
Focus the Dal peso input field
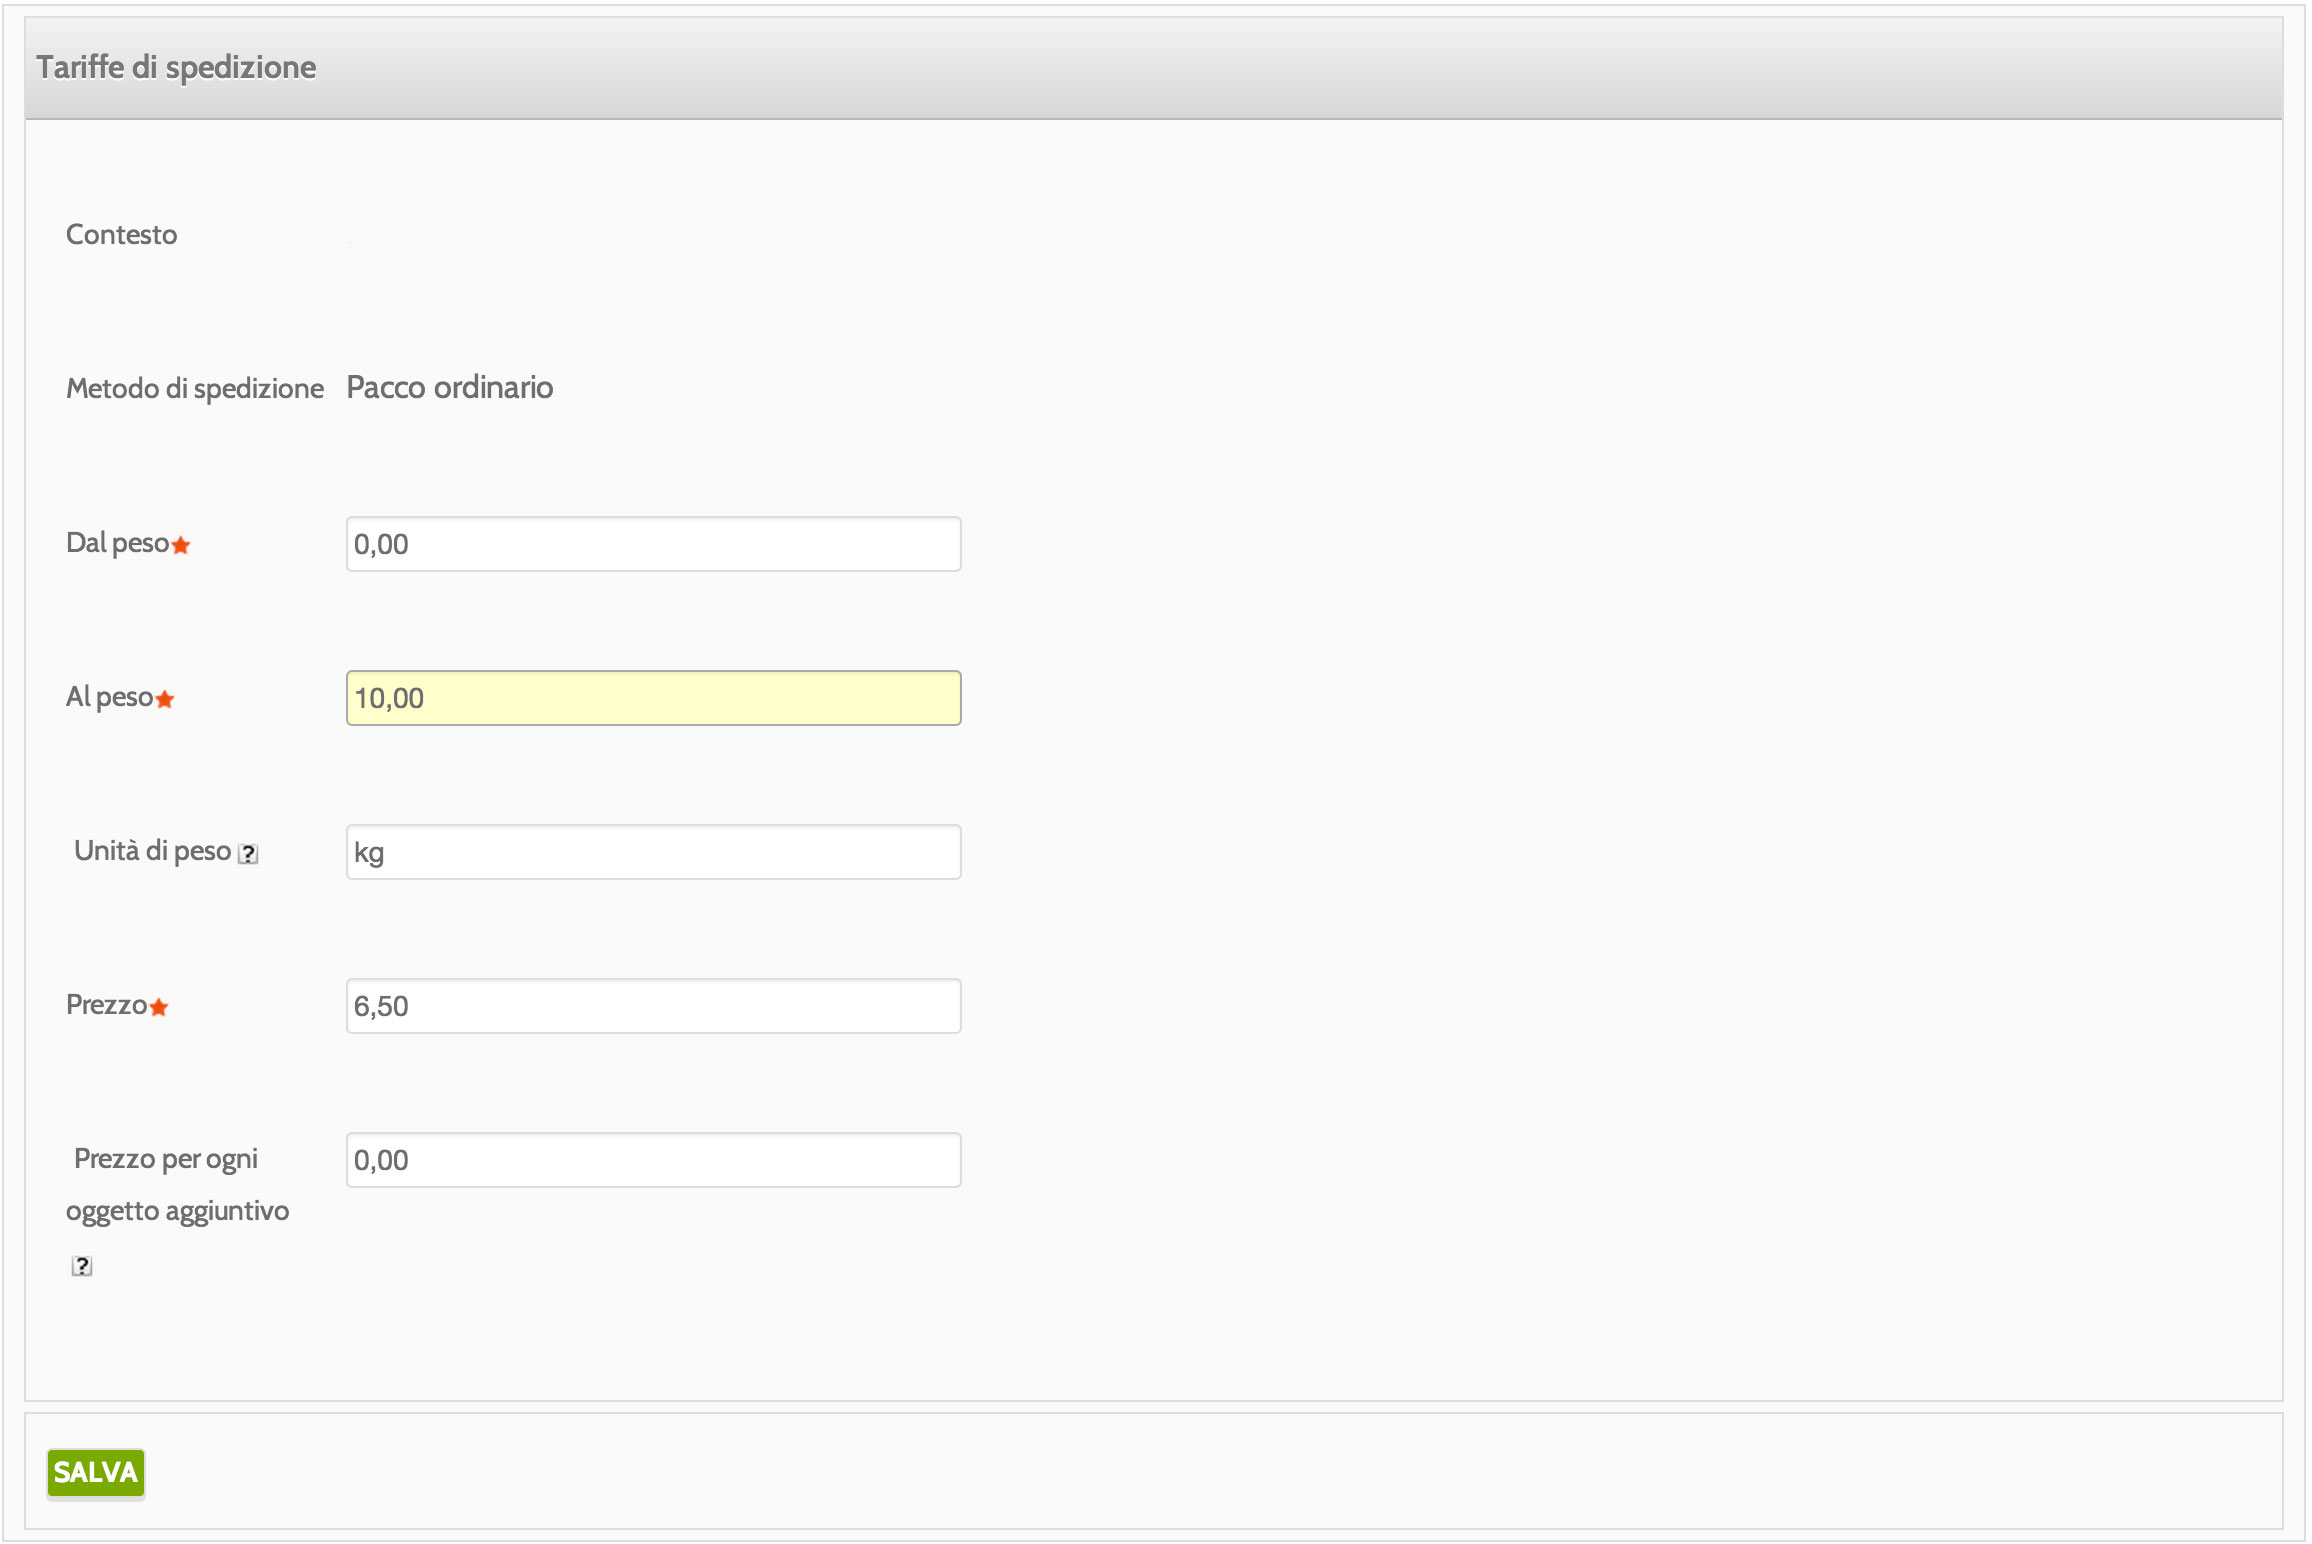(652, 544)
